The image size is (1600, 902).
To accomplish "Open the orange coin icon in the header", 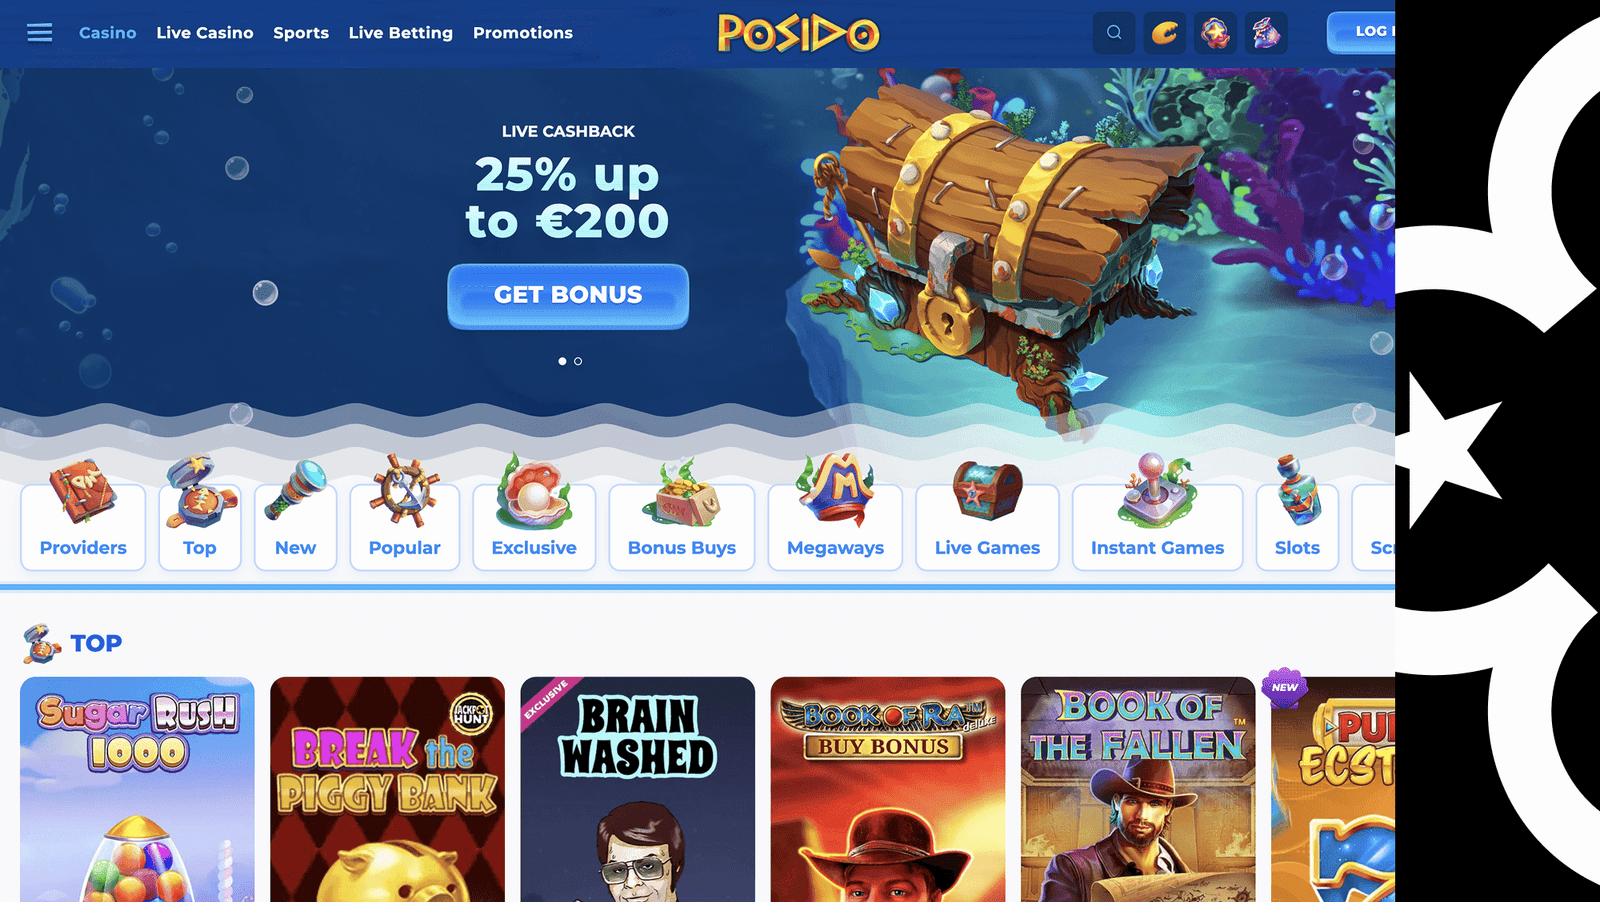I will [1165, 33].
